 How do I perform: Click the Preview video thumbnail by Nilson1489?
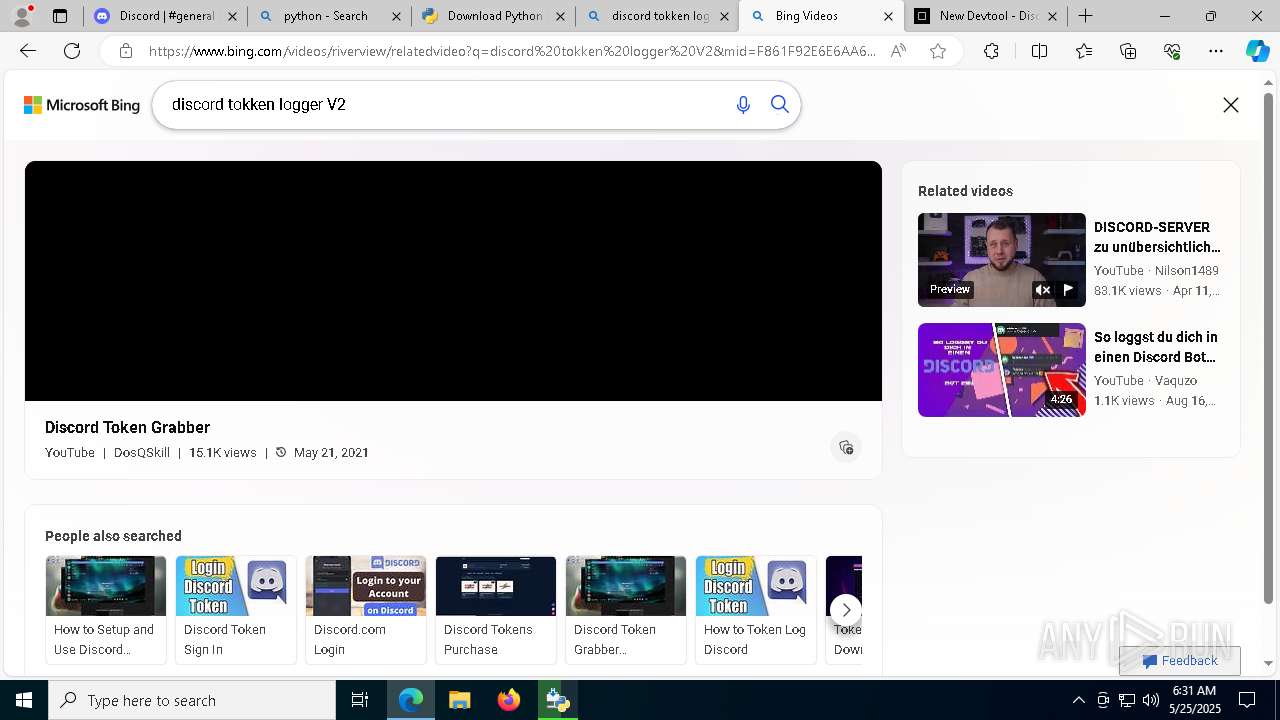1002,260
